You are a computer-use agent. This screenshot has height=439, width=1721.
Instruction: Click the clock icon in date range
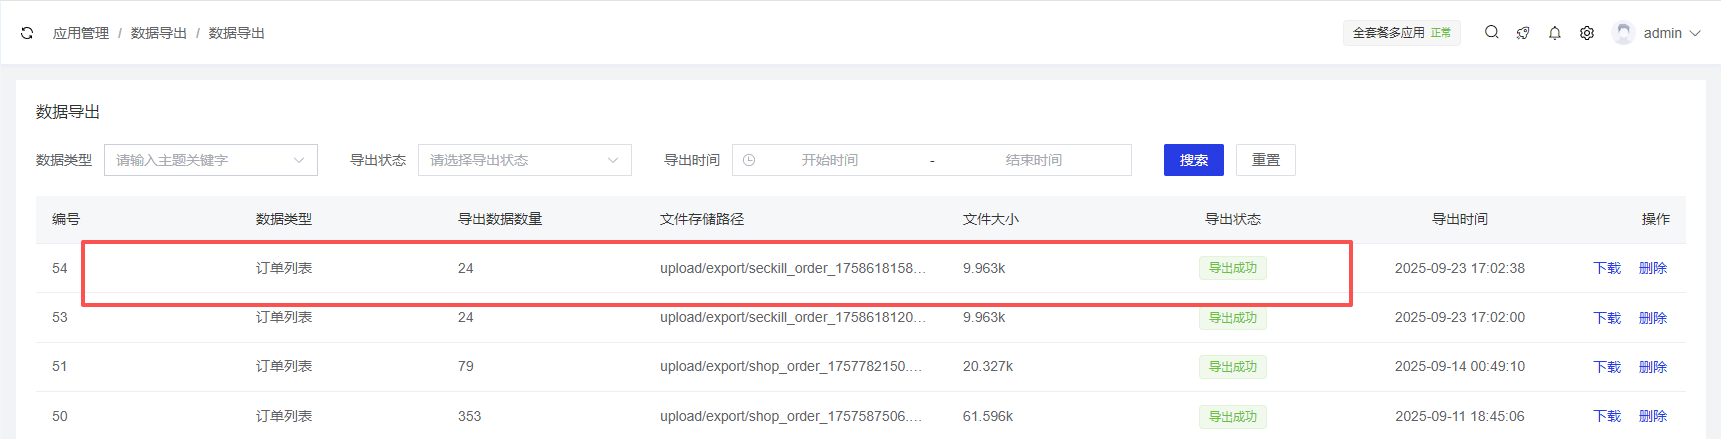pos(749,160)
